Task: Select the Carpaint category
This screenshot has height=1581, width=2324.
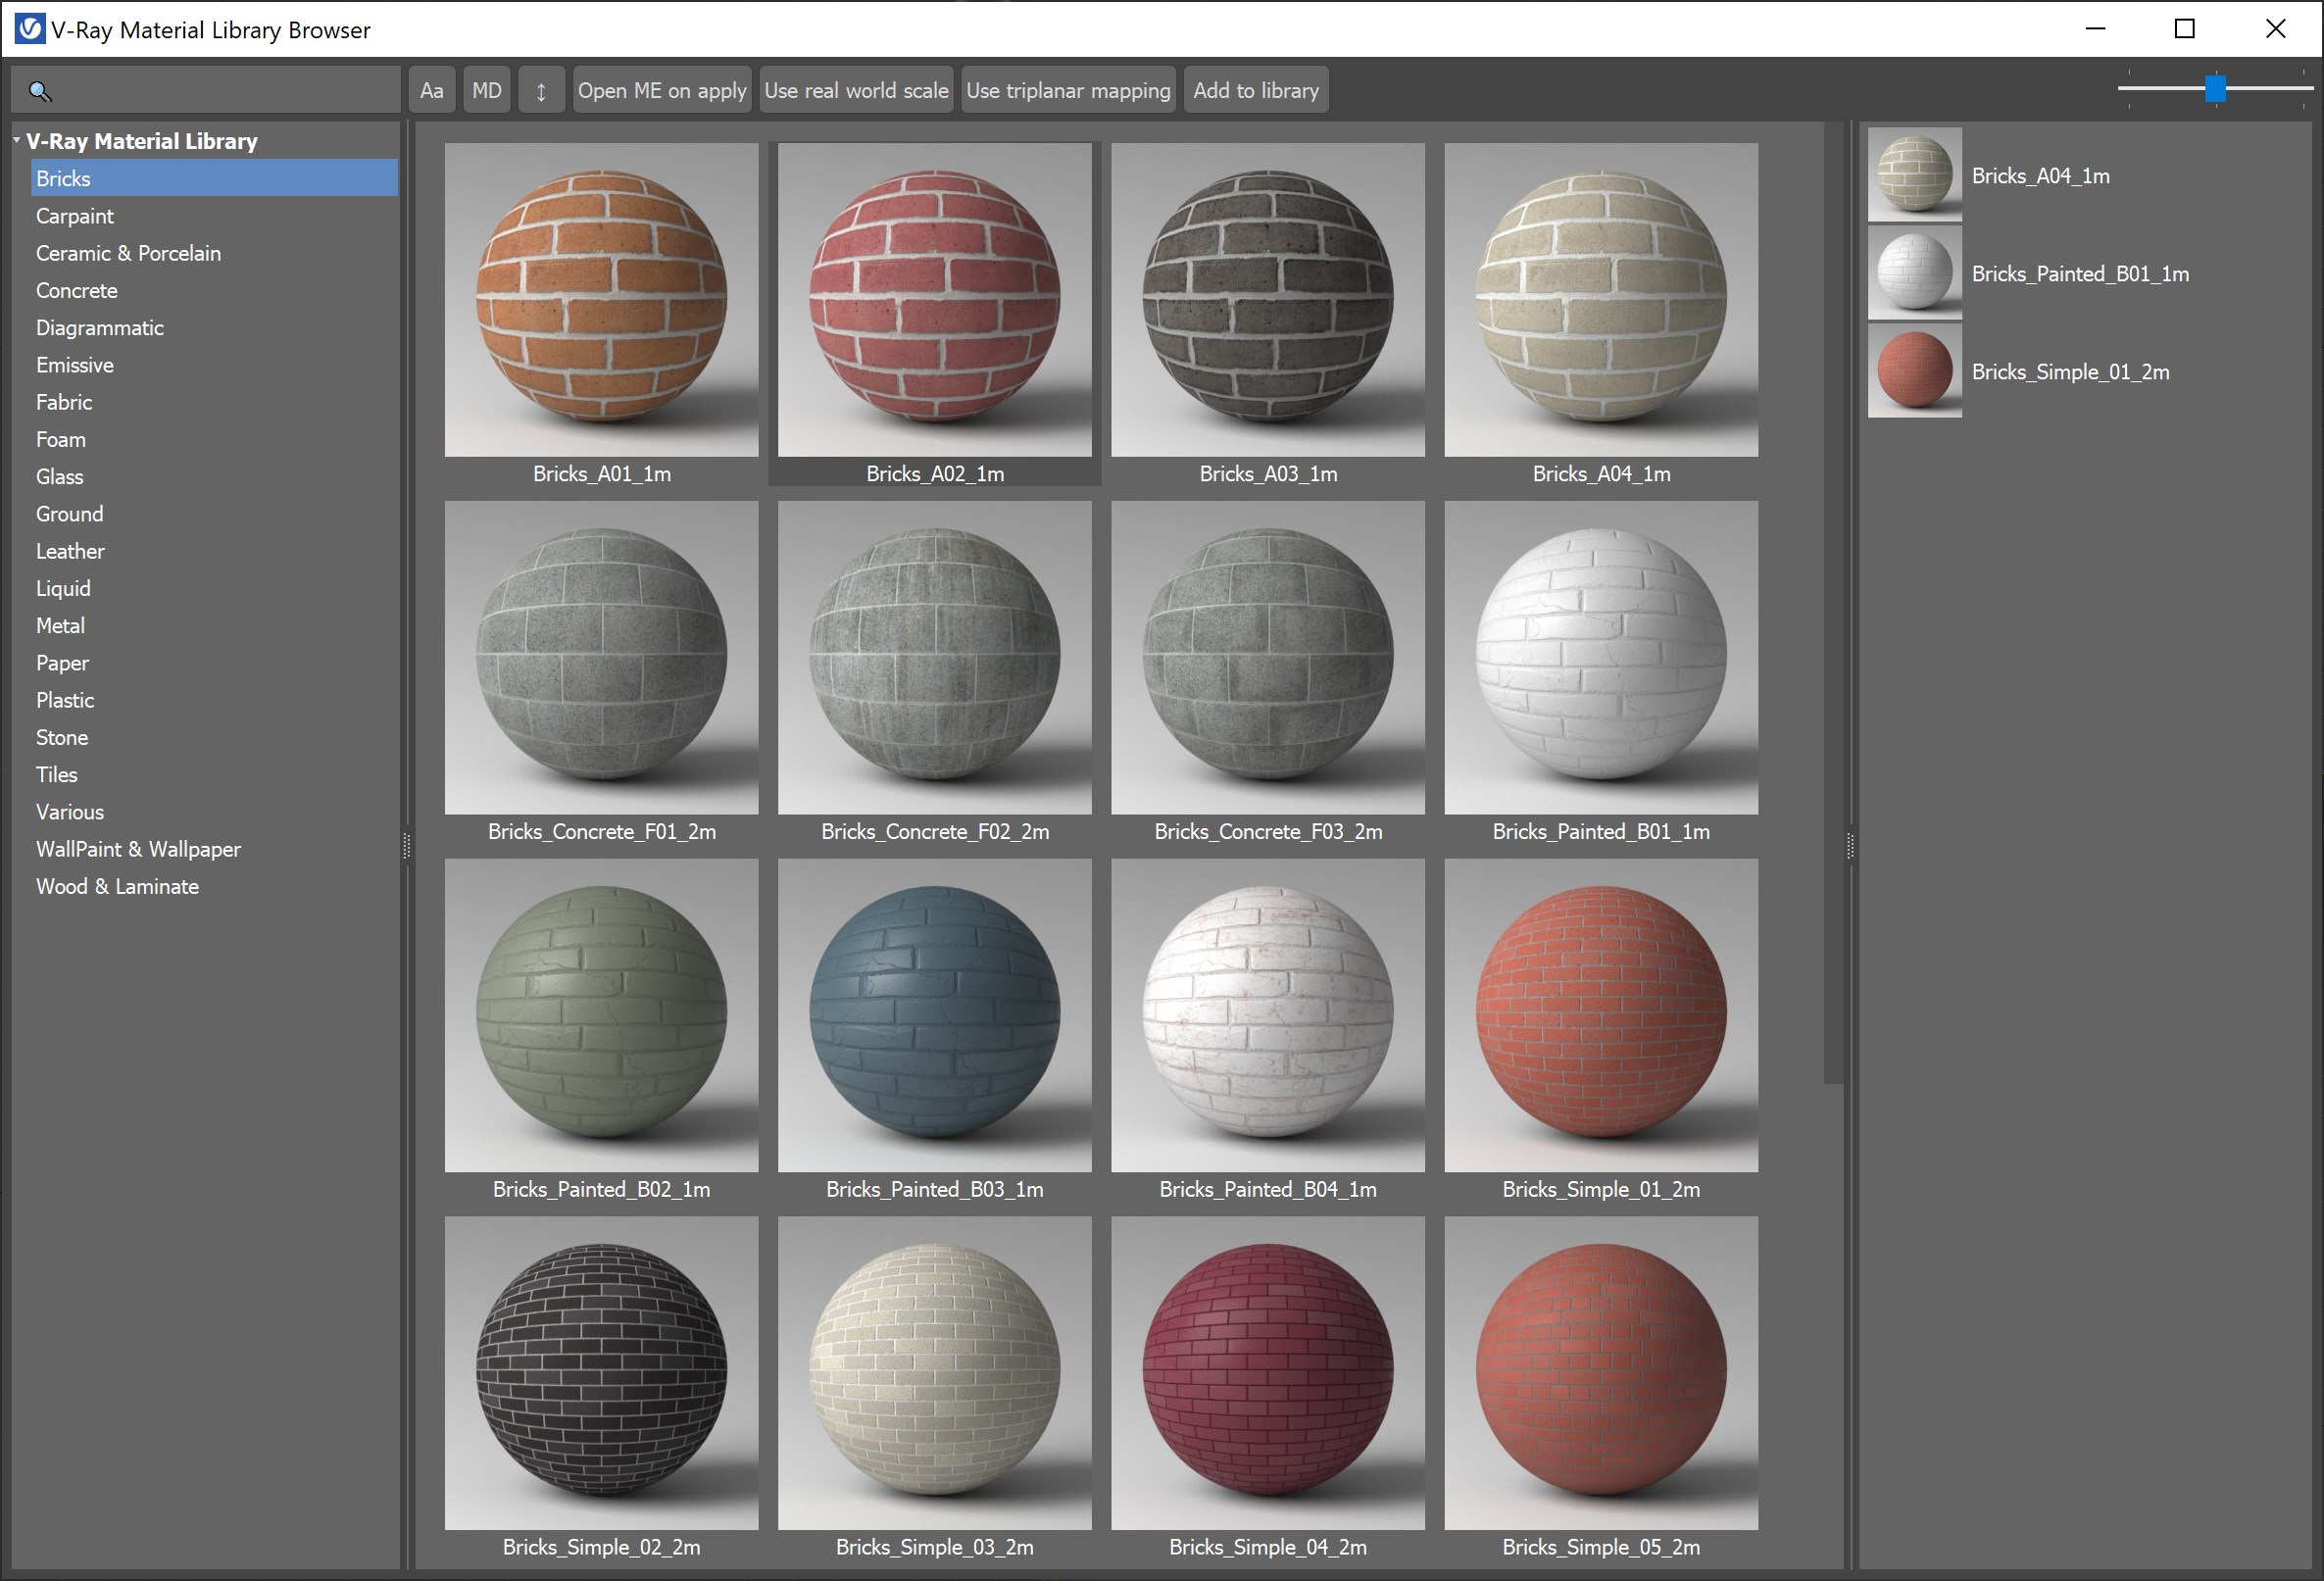Action: (x=75, y=216)
